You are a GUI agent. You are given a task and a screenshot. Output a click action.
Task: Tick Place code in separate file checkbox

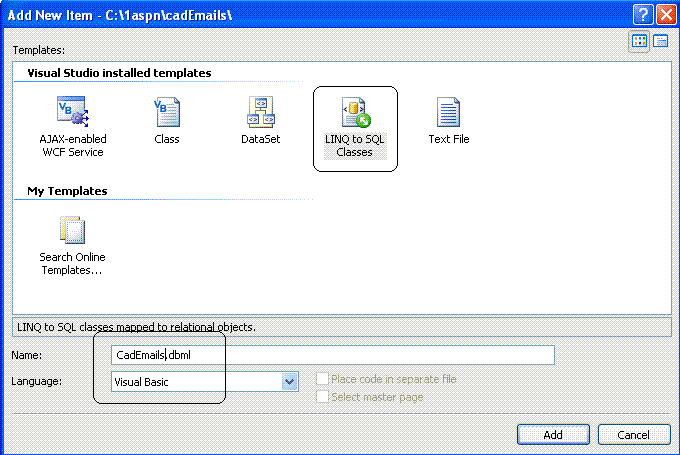(322, 379)
